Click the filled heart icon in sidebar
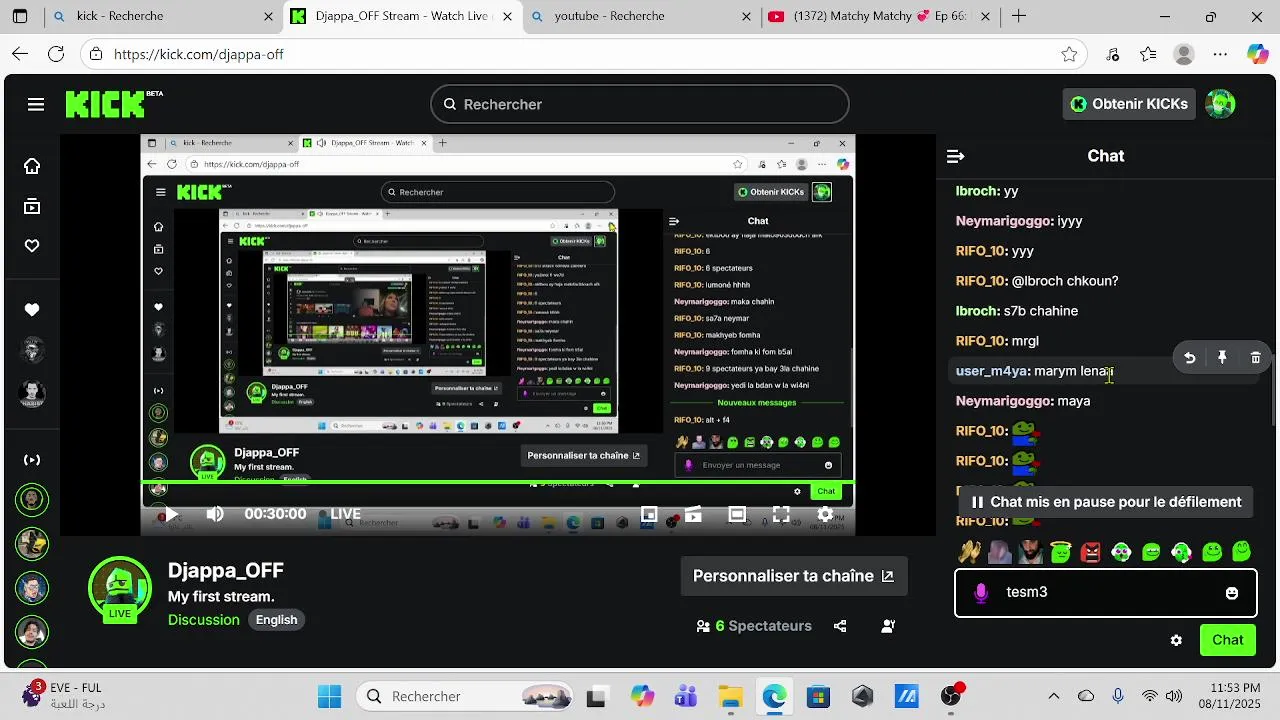The height and width of the screenshot is (720, 1280). (32, 310)
